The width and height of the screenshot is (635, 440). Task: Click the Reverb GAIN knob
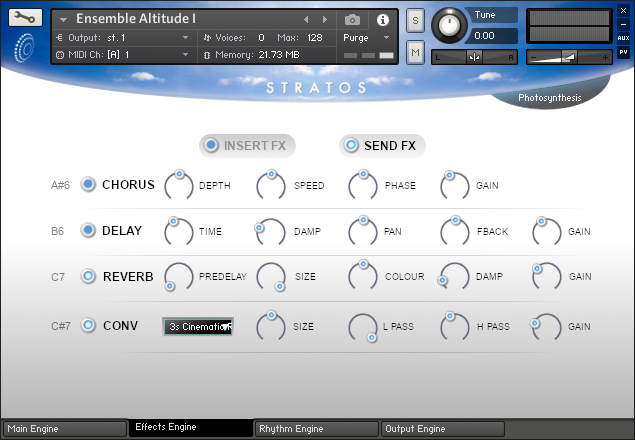pos(547,277)
